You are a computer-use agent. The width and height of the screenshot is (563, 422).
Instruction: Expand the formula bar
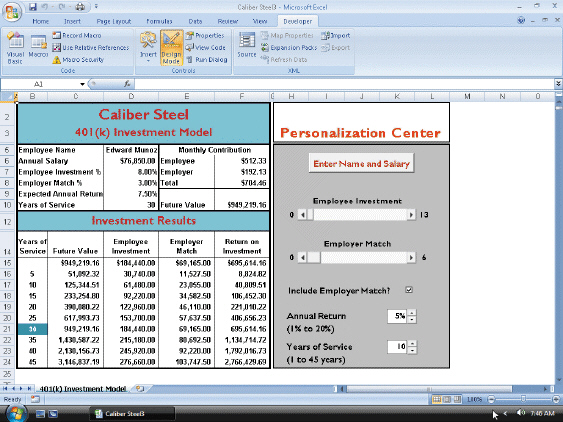point(558,84)
